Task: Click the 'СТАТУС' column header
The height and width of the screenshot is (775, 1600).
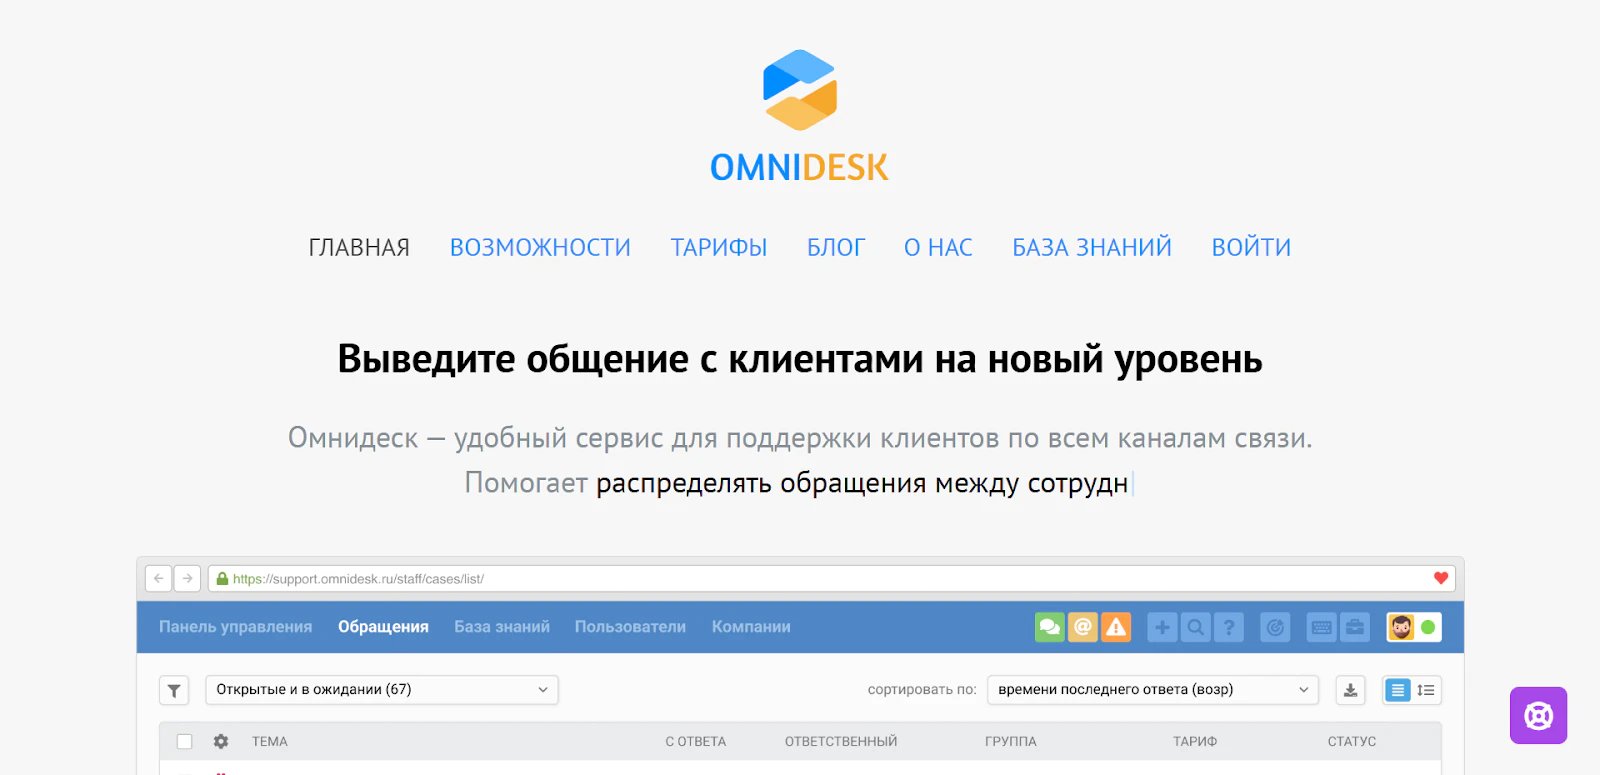Action: pos(1352,741)
